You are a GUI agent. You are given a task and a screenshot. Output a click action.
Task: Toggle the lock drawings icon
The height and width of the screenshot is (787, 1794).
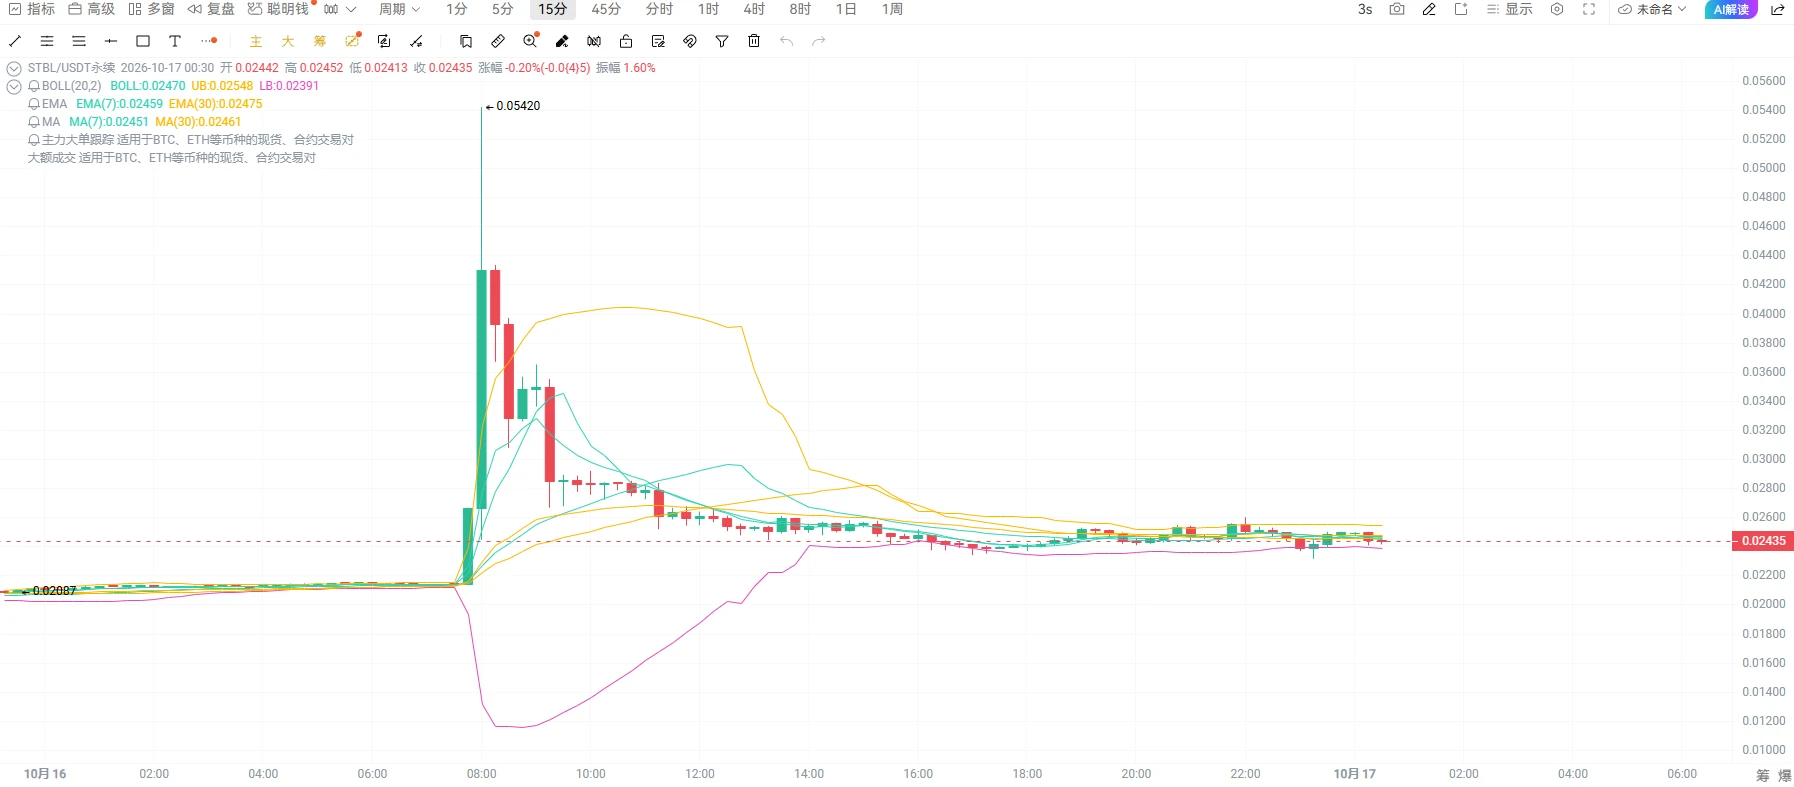coord(626,41)
